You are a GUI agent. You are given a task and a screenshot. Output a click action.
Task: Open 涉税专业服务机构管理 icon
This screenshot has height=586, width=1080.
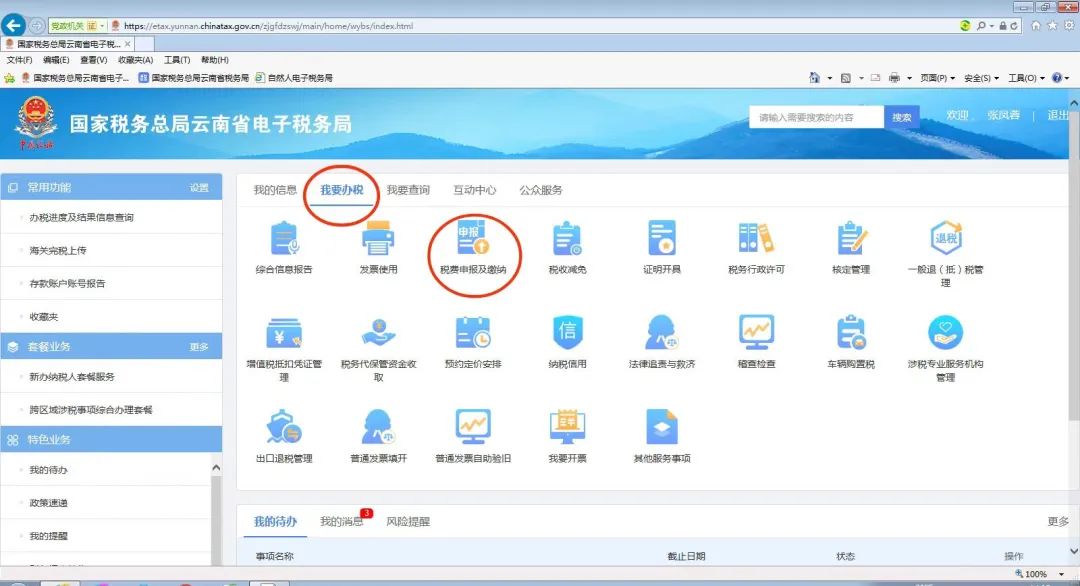[x=946, y=333]
